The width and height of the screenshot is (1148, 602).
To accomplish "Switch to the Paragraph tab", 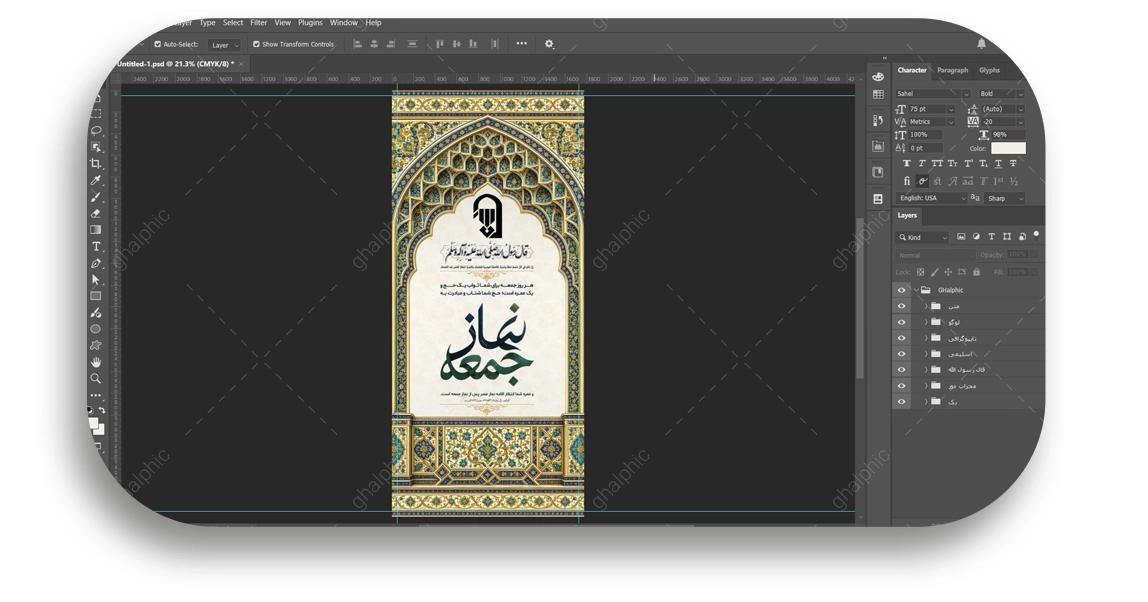I will (x=952, y=70).
